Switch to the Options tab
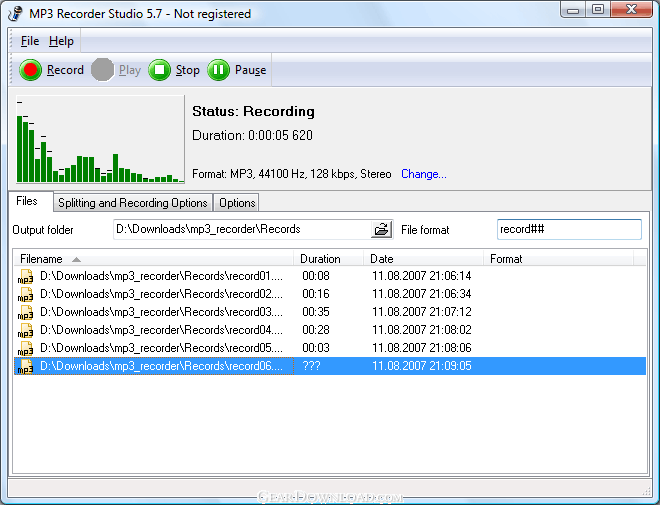660x505 pixels. pyautogui.click(x=237, y=203)
